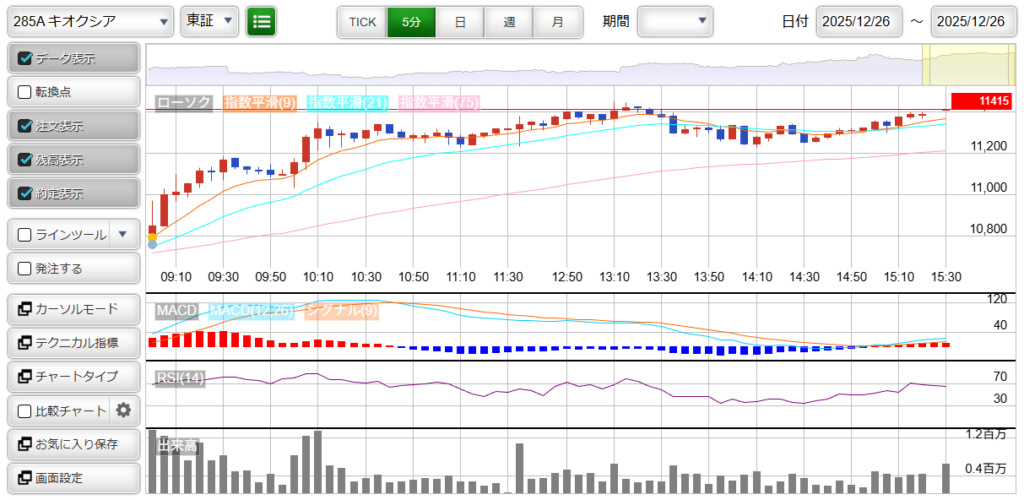The height and width of the screenshot is (500, 1024).
Task: Open the チャートタイプ selector
Action: [x=73, y=377]
